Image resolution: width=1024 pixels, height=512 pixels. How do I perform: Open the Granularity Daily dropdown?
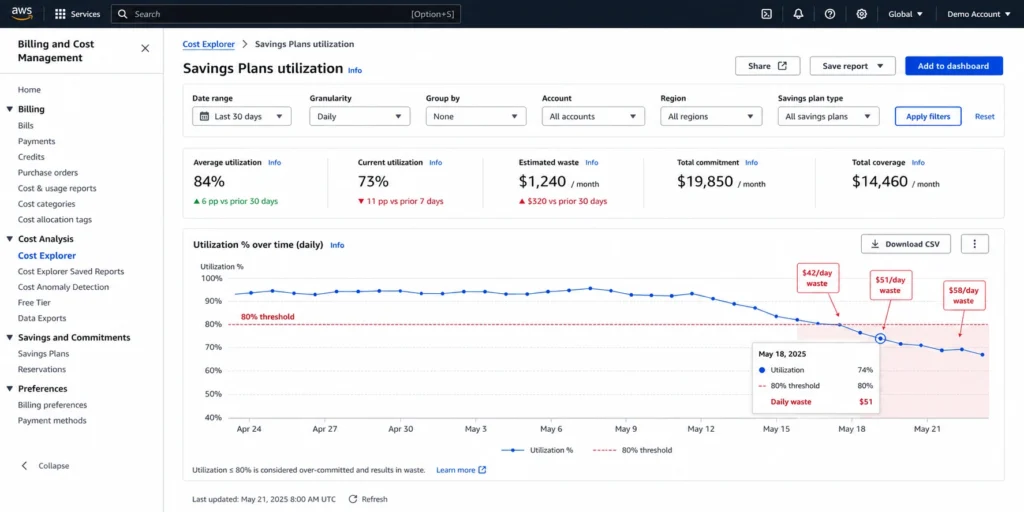(x=360, y=116)
